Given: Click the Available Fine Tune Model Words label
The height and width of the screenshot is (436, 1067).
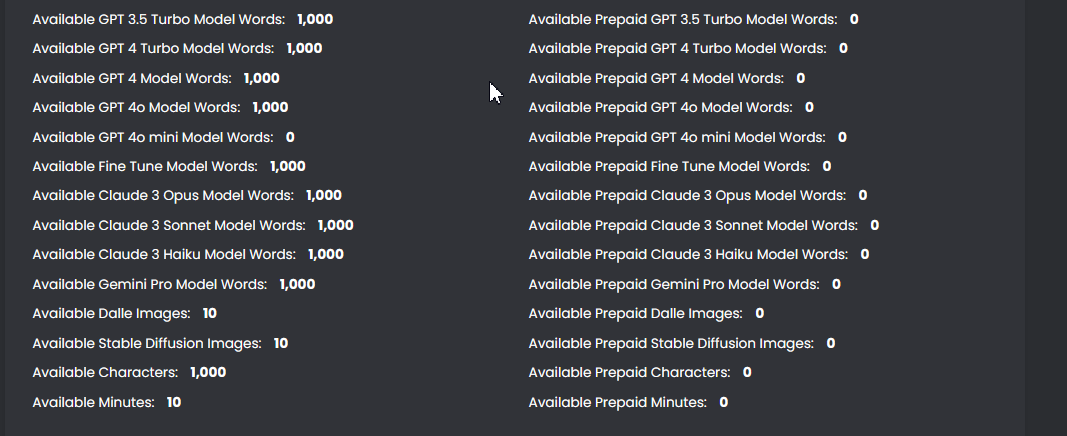Looking at the screenshot, I should [145, 166].
